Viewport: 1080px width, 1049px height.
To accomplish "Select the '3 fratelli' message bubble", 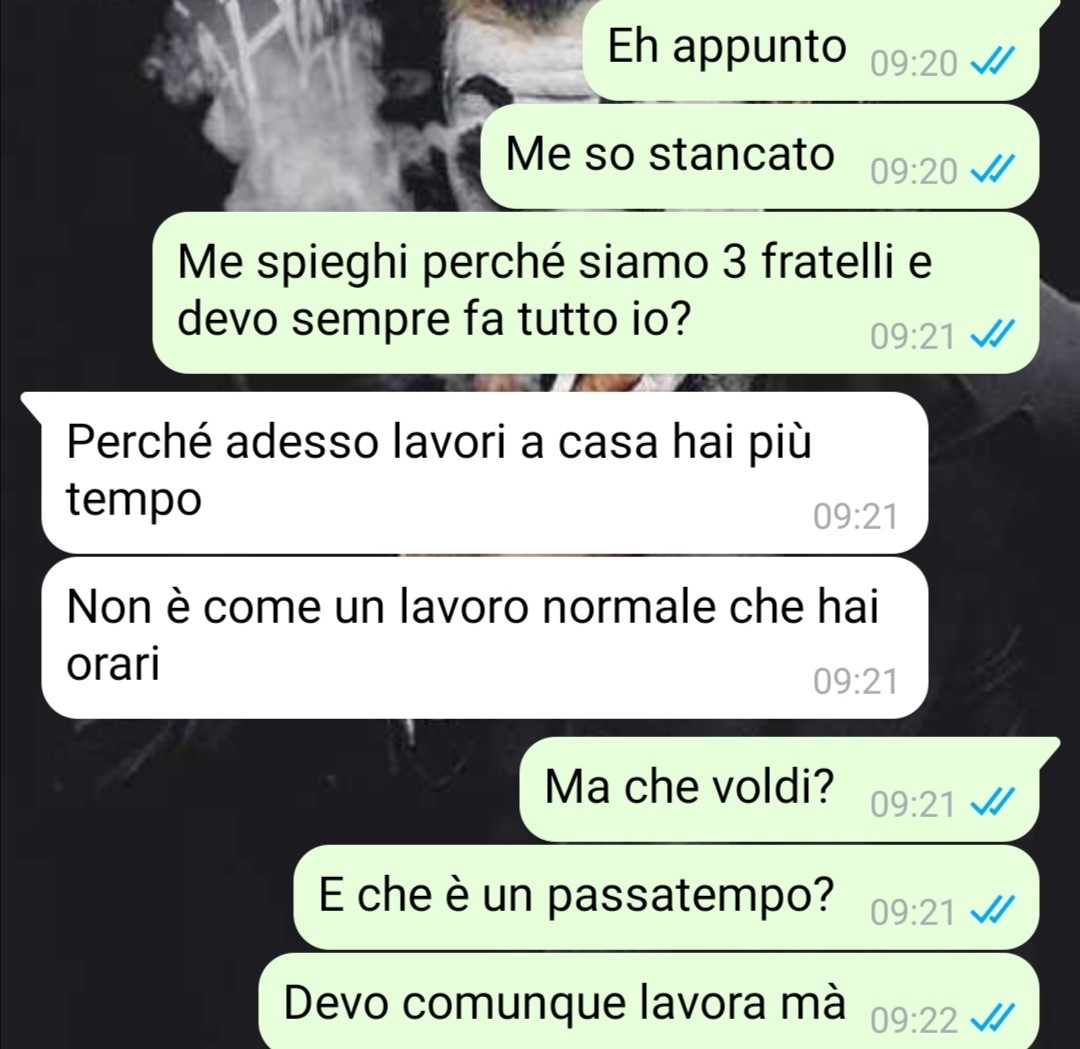I will tap(595, 292).
